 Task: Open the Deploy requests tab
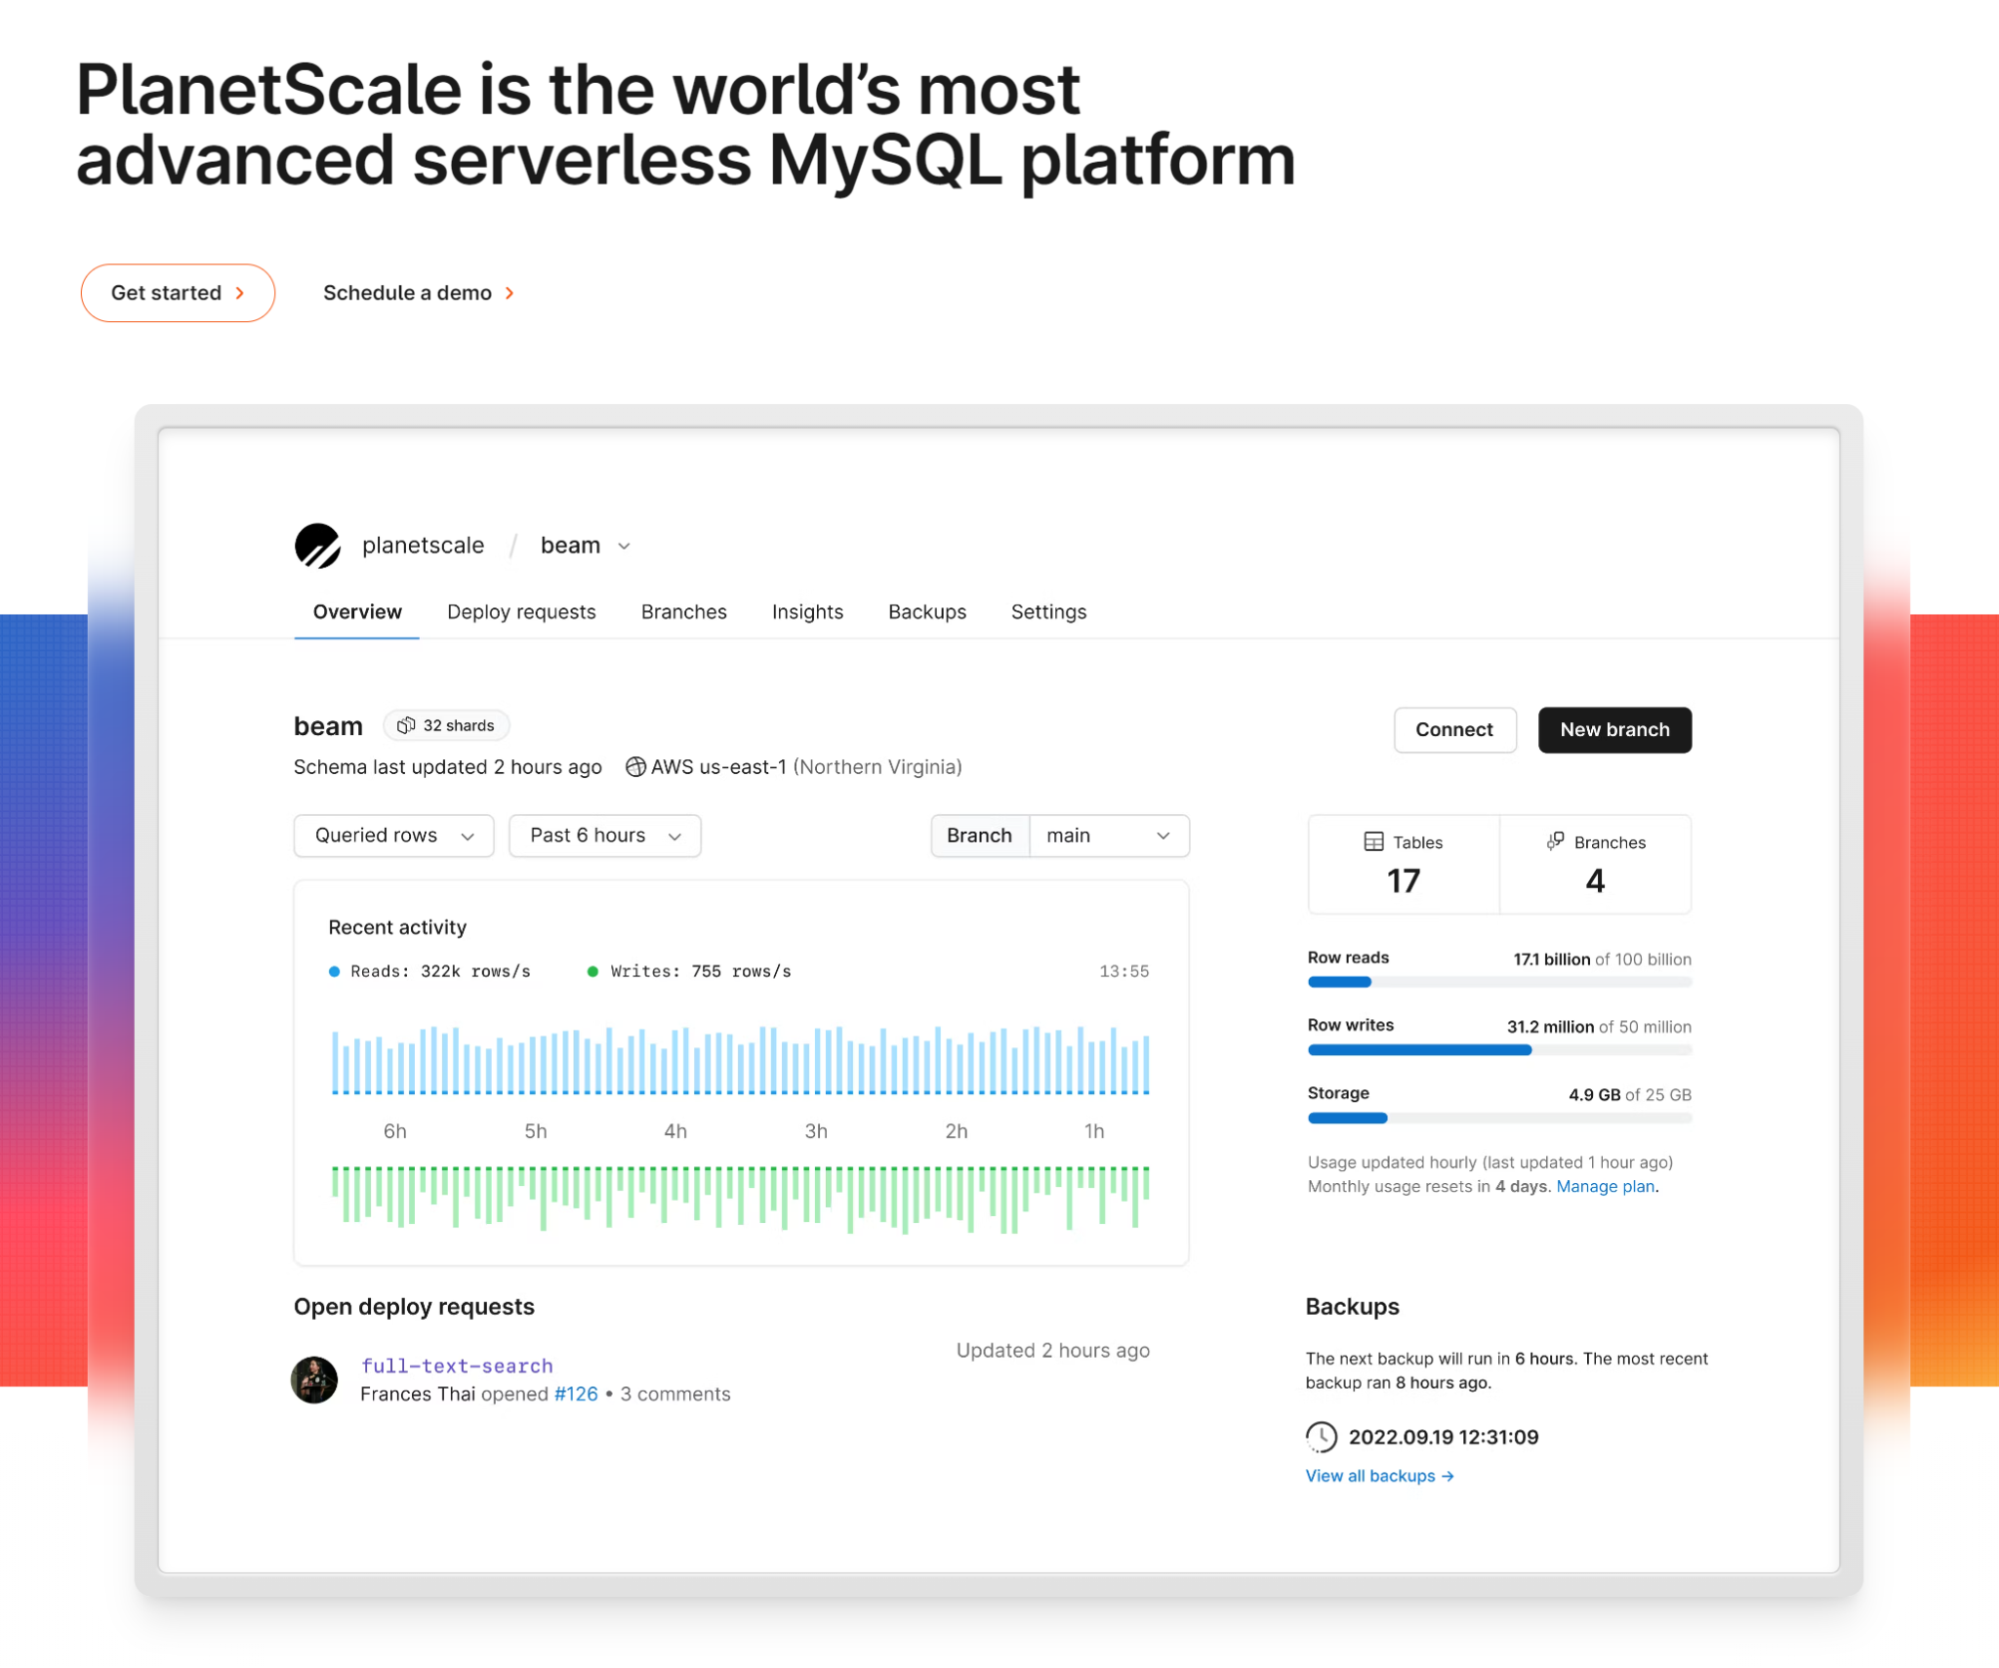click(x=521, y=612)
